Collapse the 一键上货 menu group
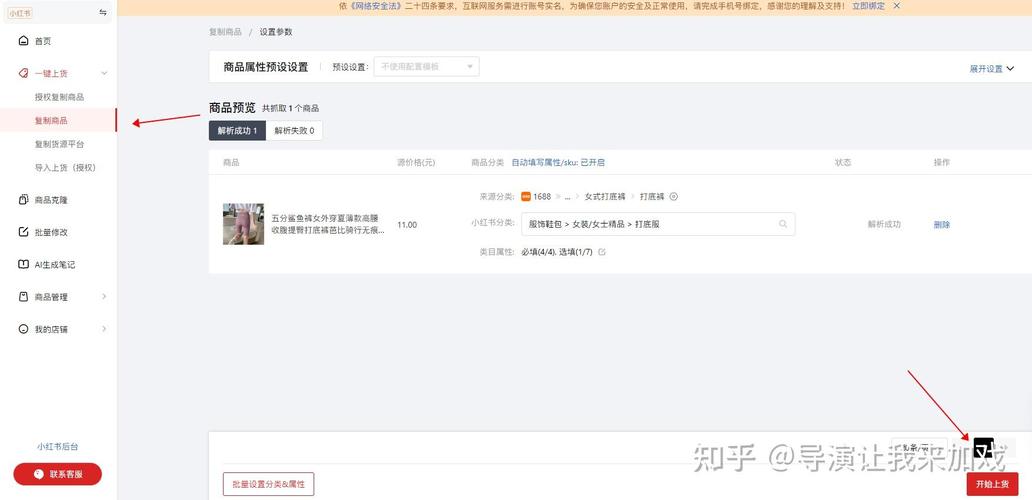This screenshot has width=1032, height=500. coord(104,73)
